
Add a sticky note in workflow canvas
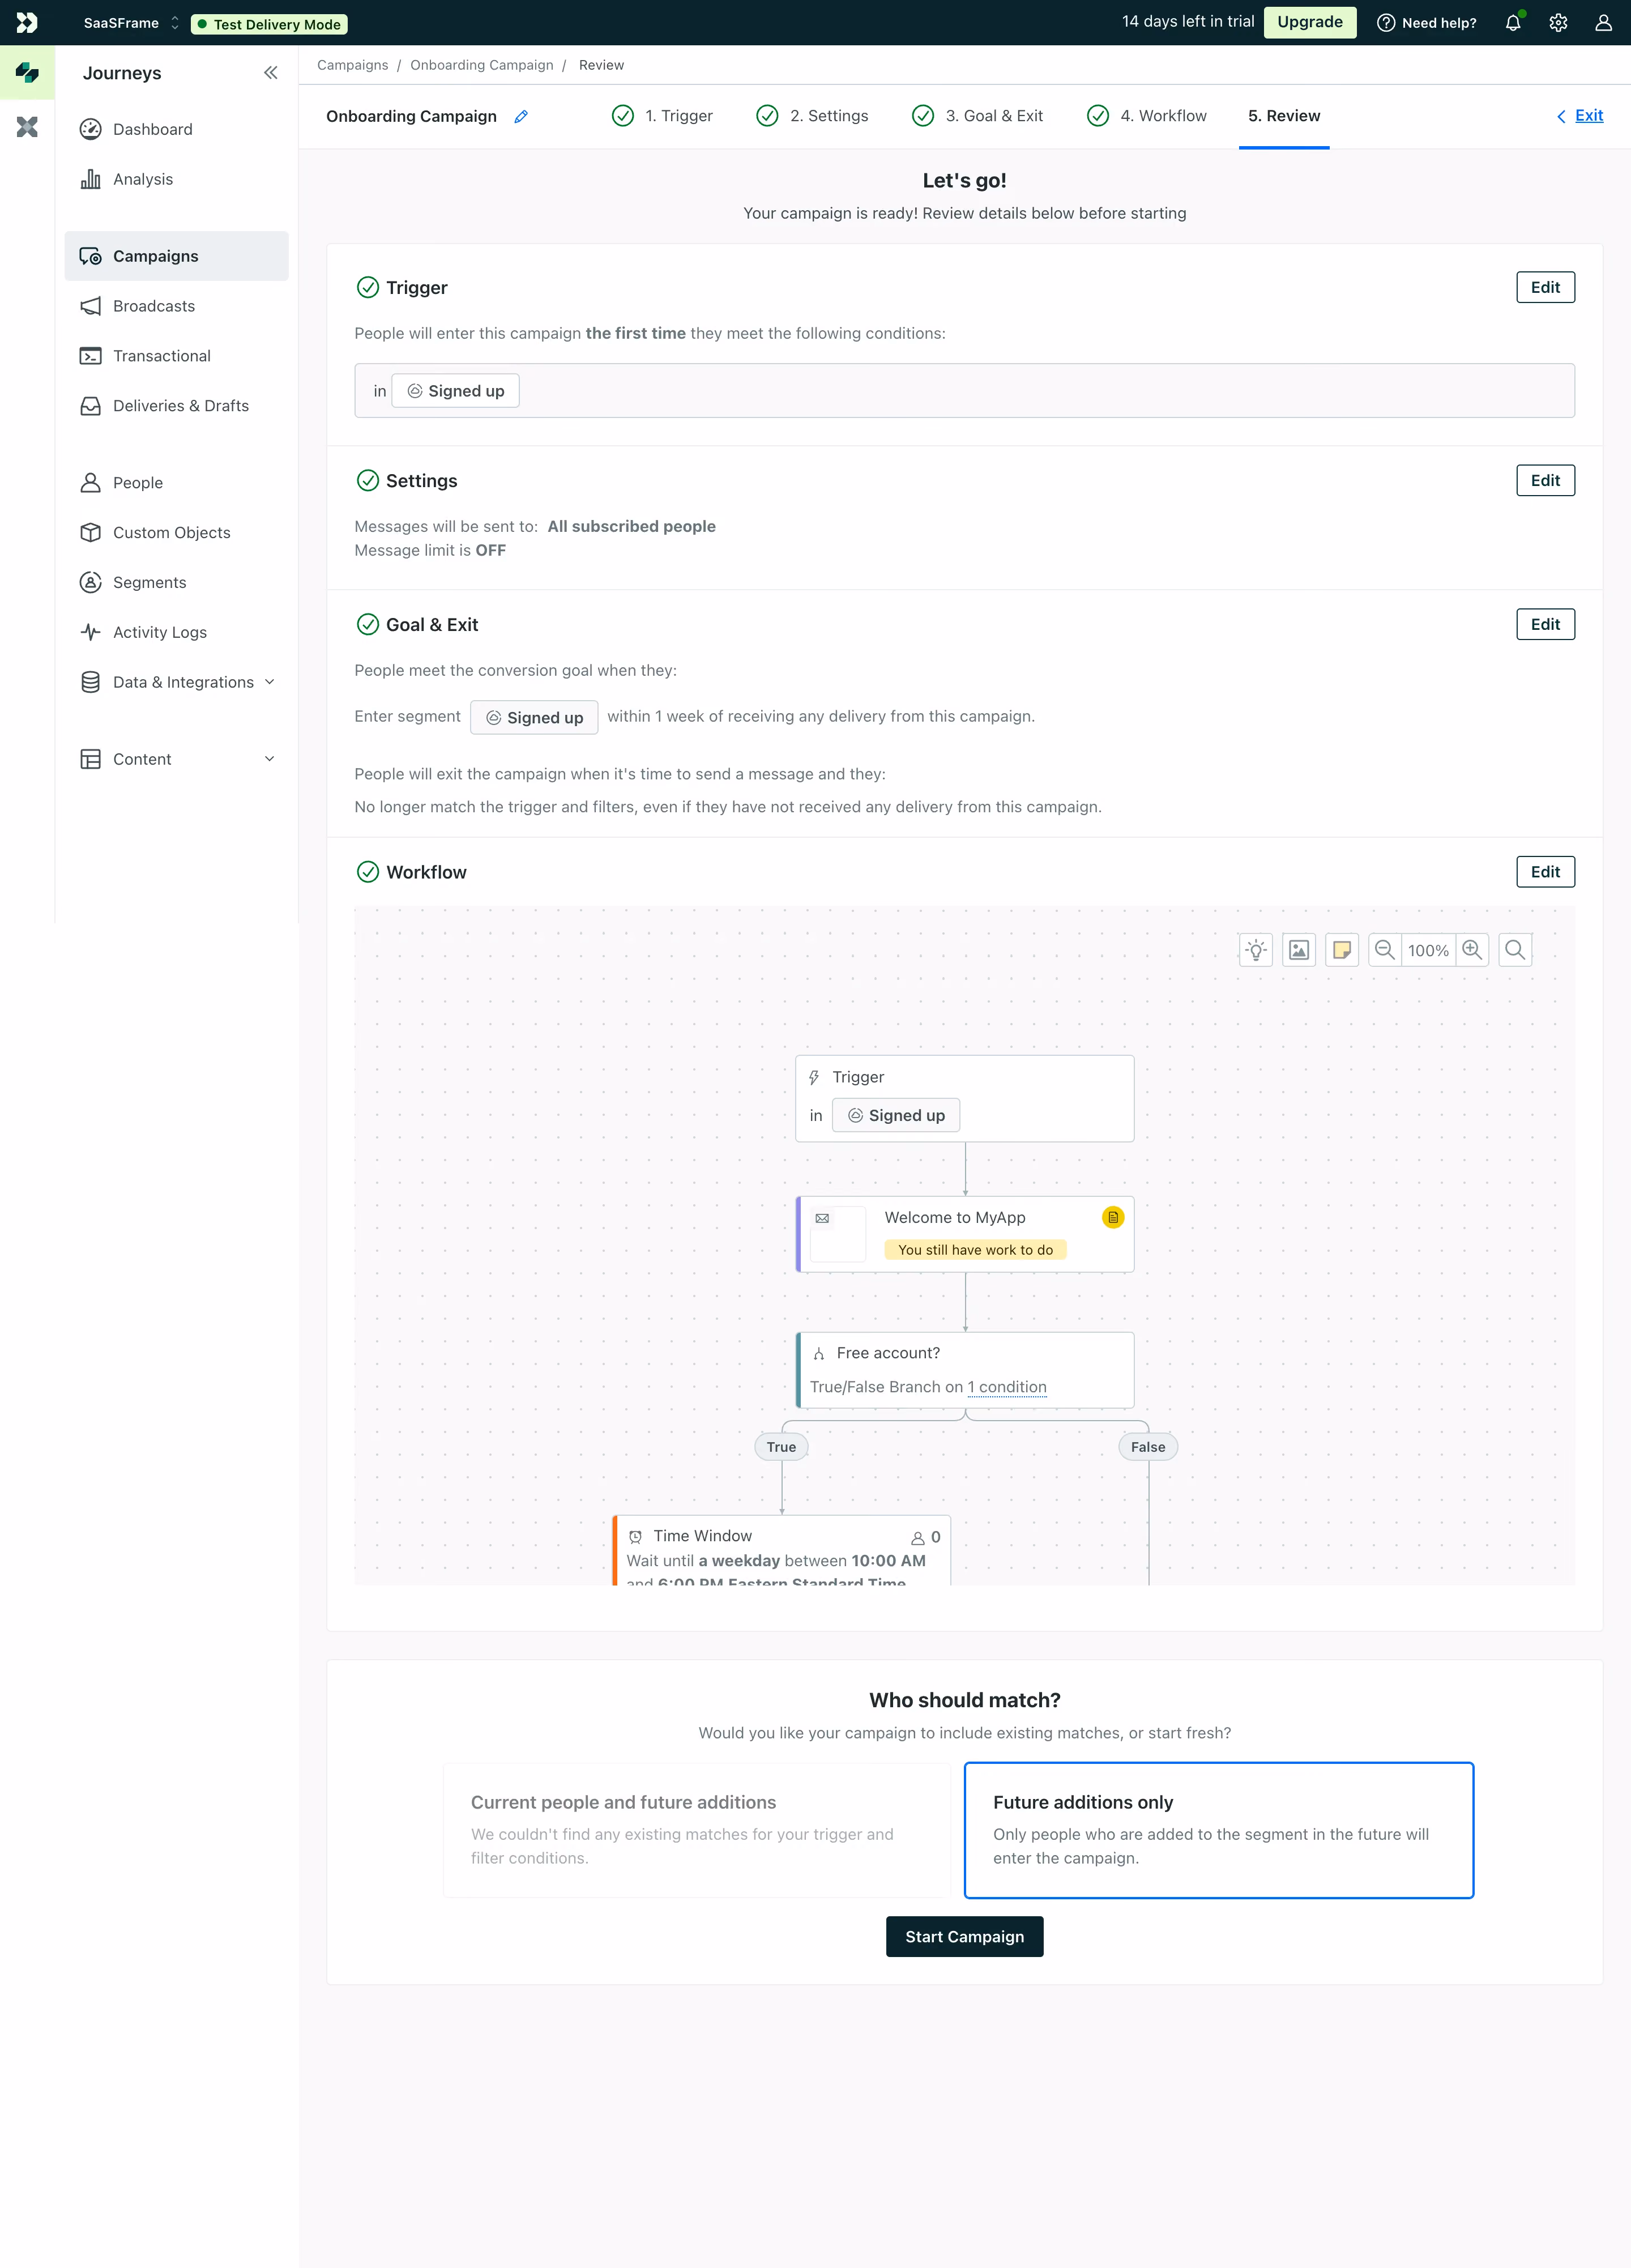pyautogui.click(x=1342, y=950)
